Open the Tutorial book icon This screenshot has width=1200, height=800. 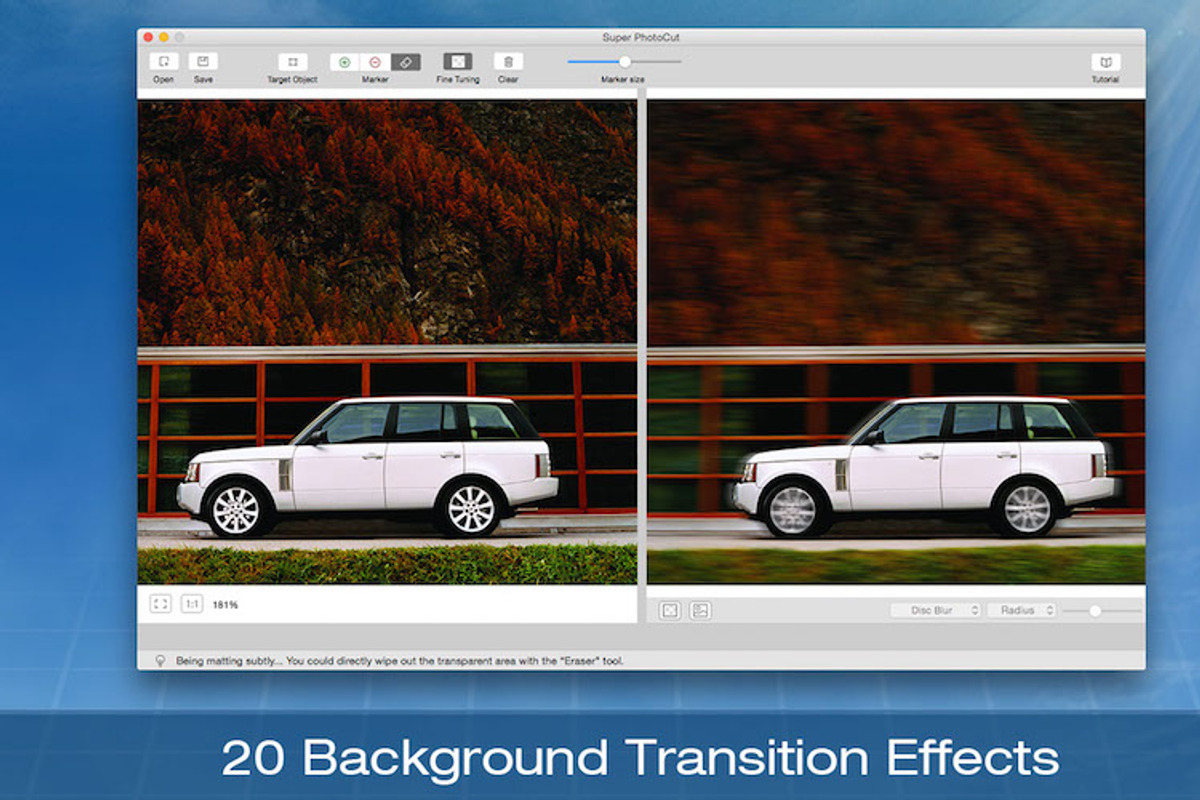coord(1105,62)
